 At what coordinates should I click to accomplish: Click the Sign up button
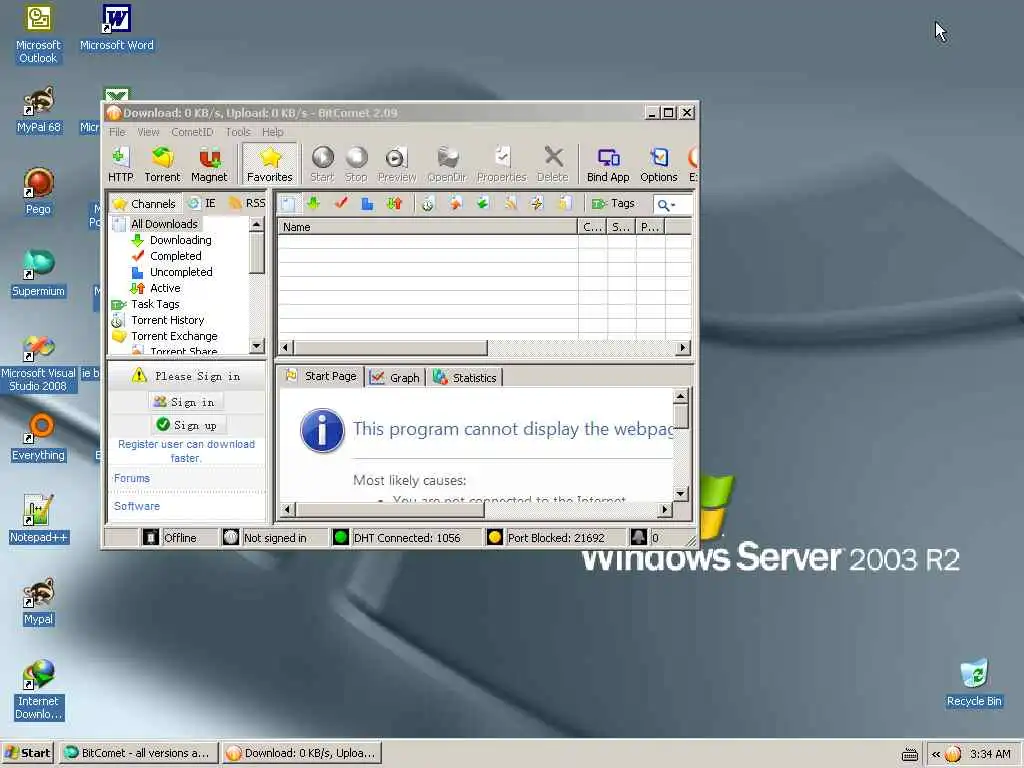[x=187, y=425]
